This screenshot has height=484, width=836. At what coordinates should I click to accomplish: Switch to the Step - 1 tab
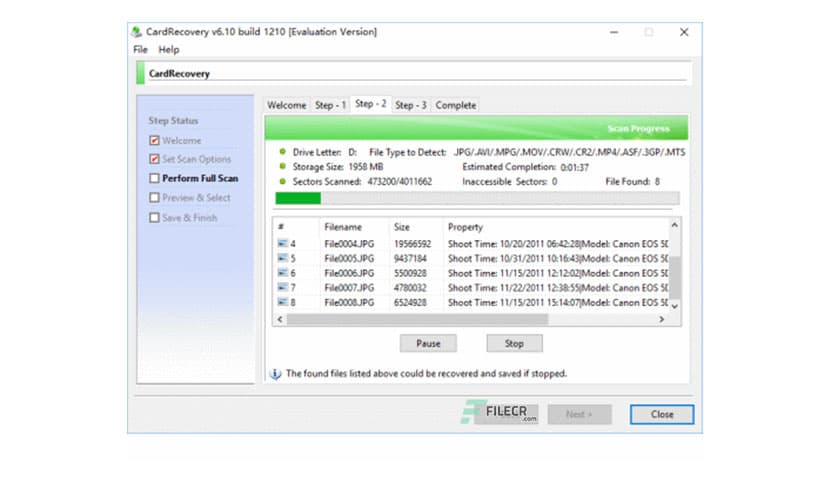click(x=330, y=105)
